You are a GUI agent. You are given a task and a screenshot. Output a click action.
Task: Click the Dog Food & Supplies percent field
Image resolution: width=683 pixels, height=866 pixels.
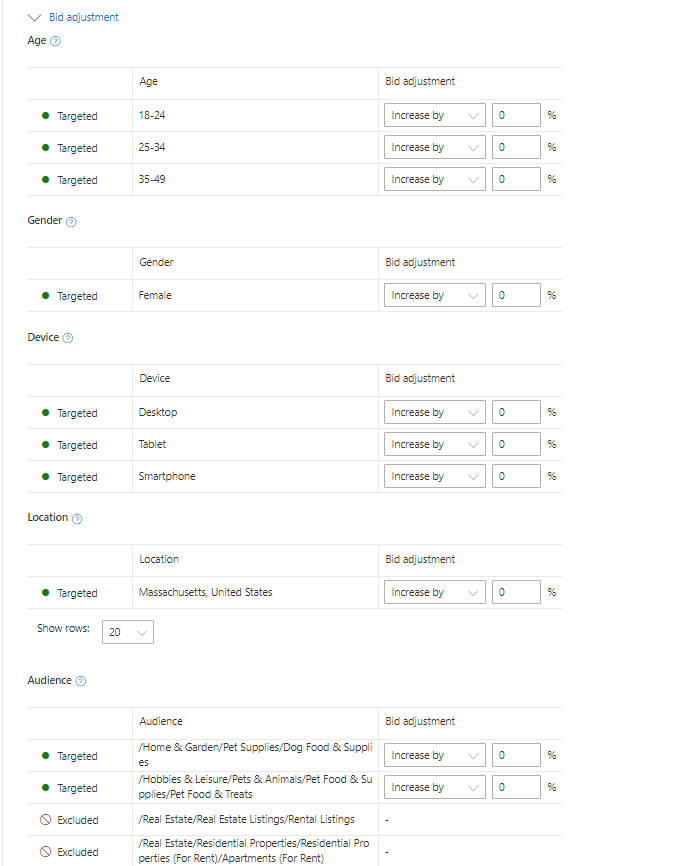[516, 756]
